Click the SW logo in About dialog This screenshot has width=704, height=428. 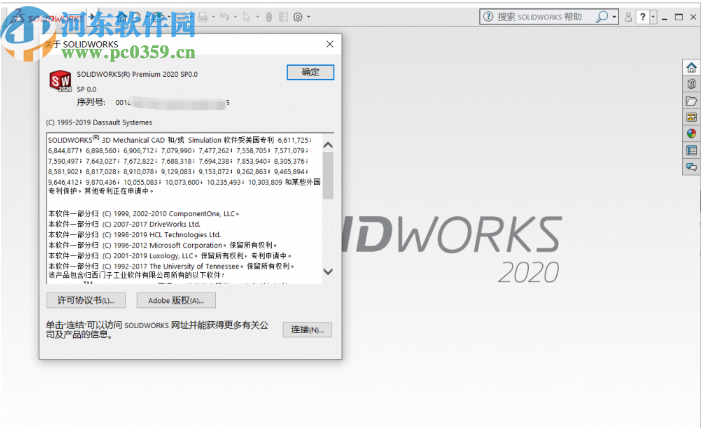click(x=60, y=81)
